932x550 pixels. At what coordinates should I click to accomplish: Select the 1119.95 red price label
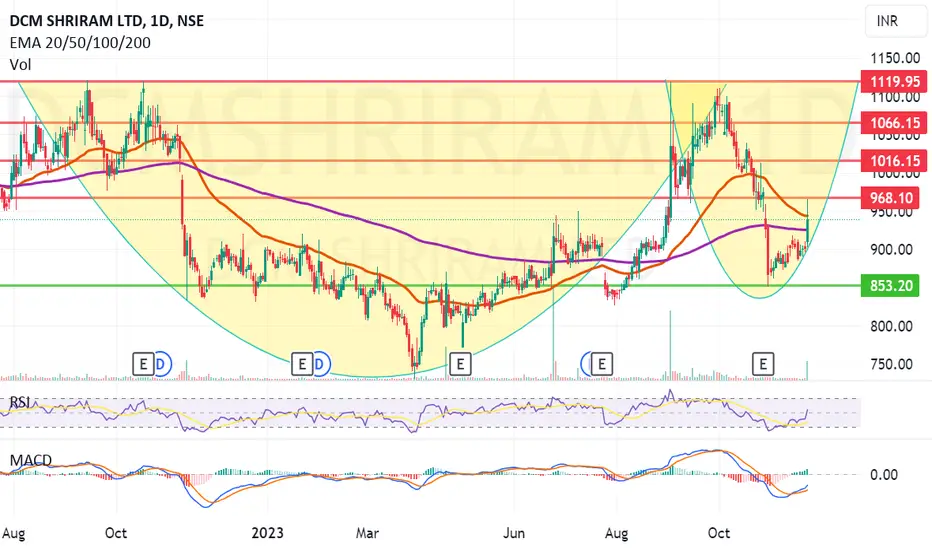[x=893, y=81]
